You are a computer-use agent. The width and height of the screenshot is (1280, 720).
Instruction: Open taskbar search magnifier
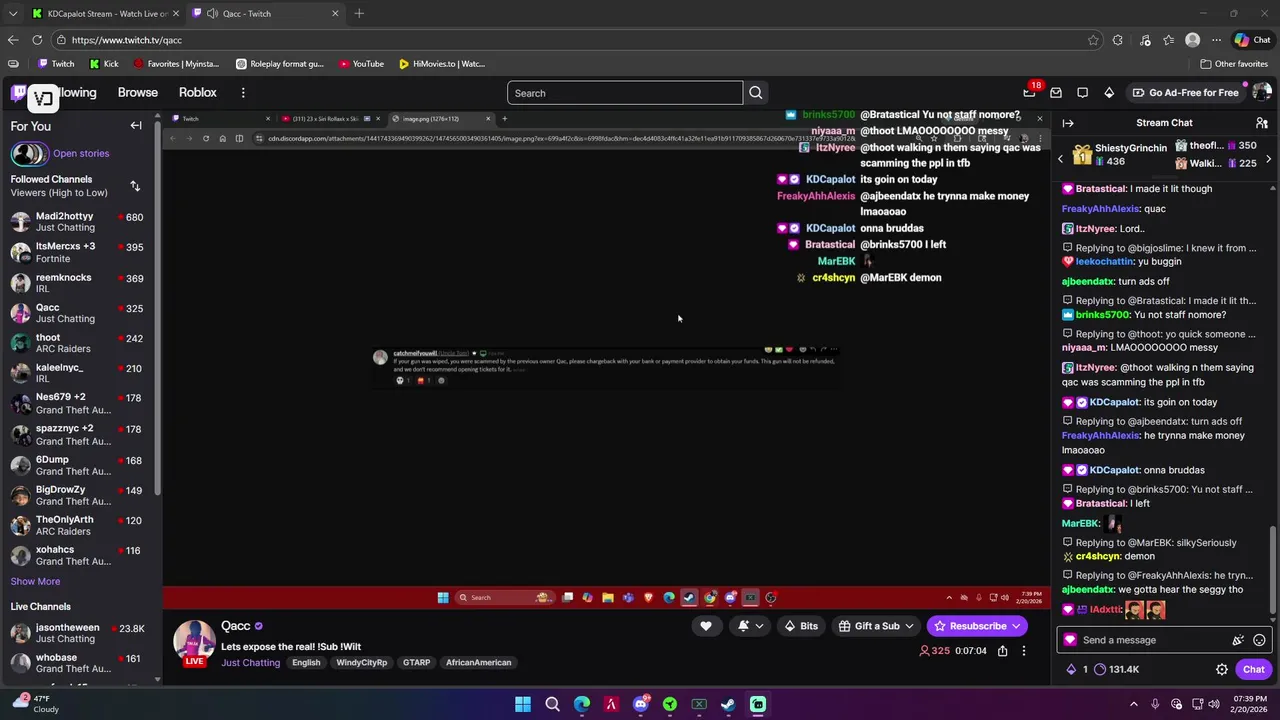[552, 704]
